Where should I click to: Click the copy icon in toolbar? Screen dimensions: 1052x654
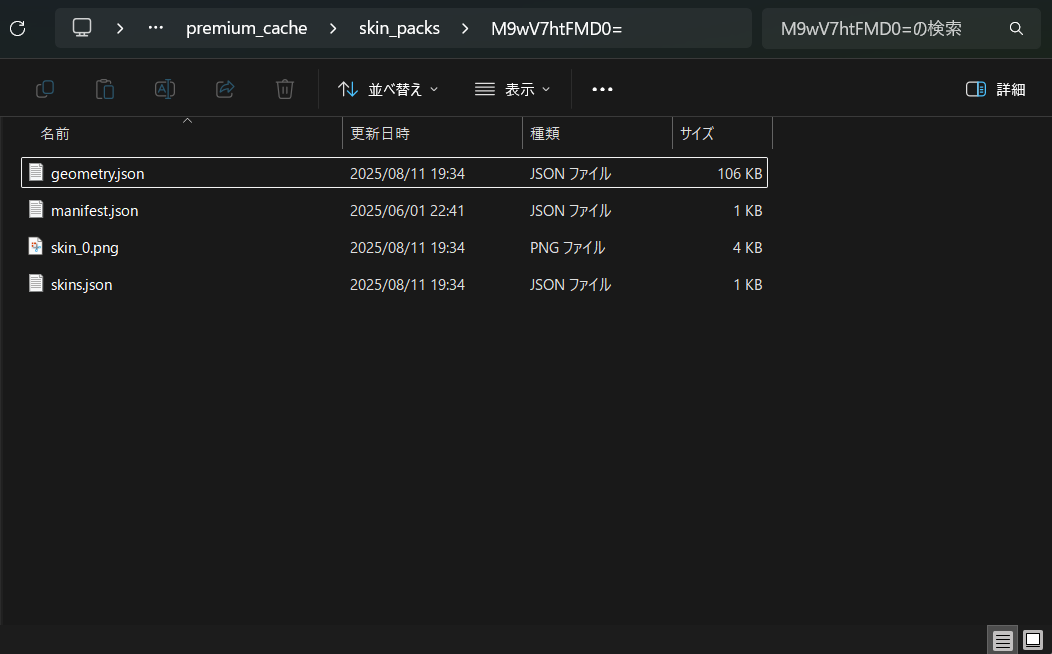coord(45,89)
